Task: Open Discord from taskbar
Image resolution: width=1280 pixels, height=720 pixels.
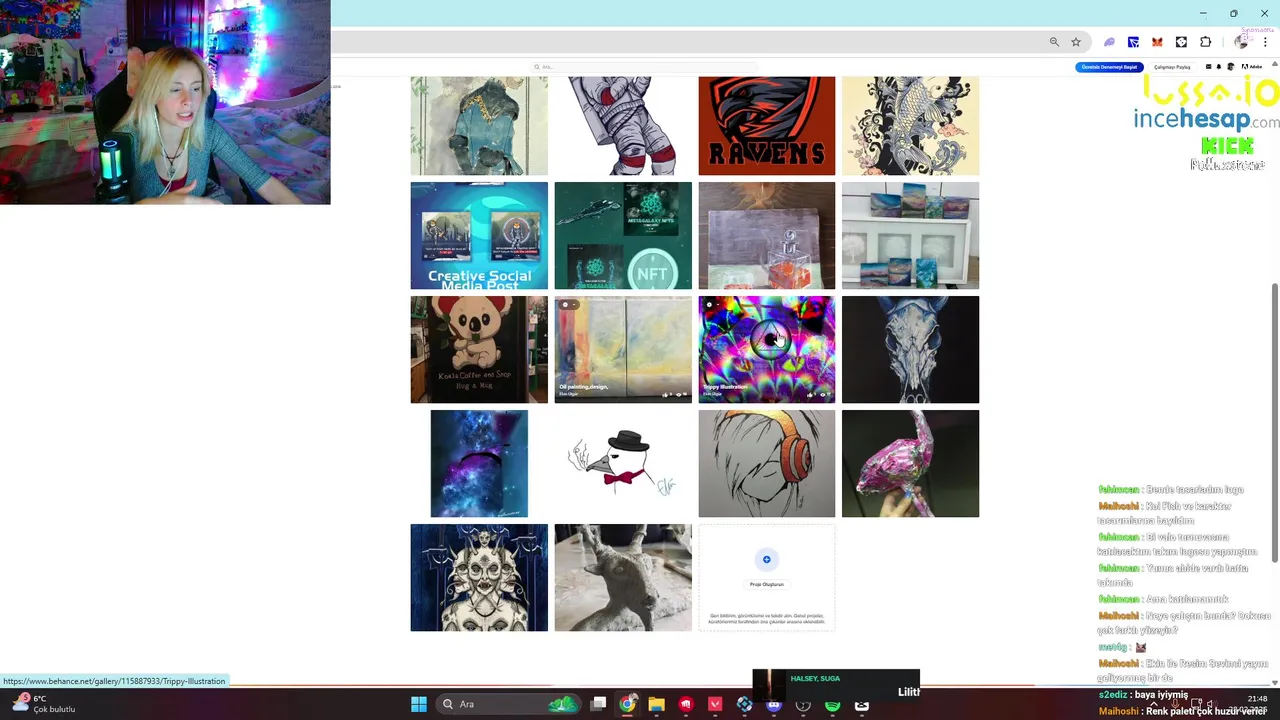Action: 774,704
